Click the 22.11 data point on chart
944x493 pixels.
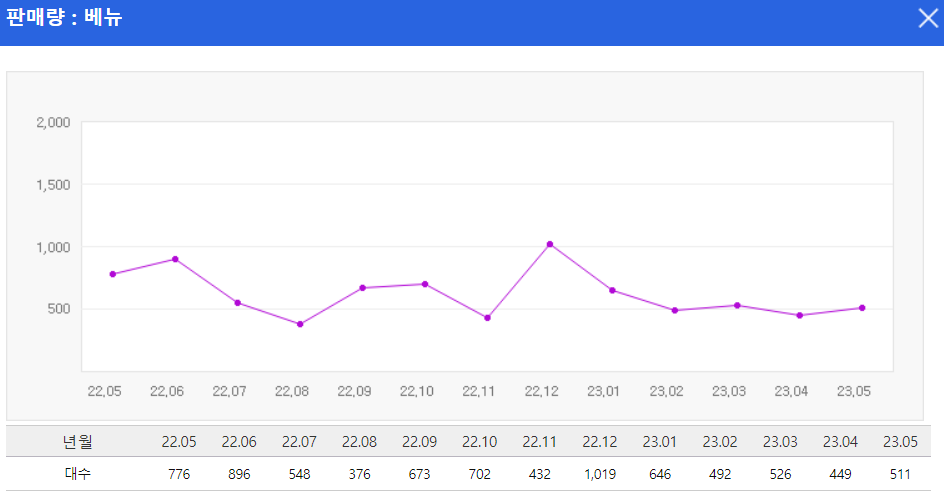488,318
